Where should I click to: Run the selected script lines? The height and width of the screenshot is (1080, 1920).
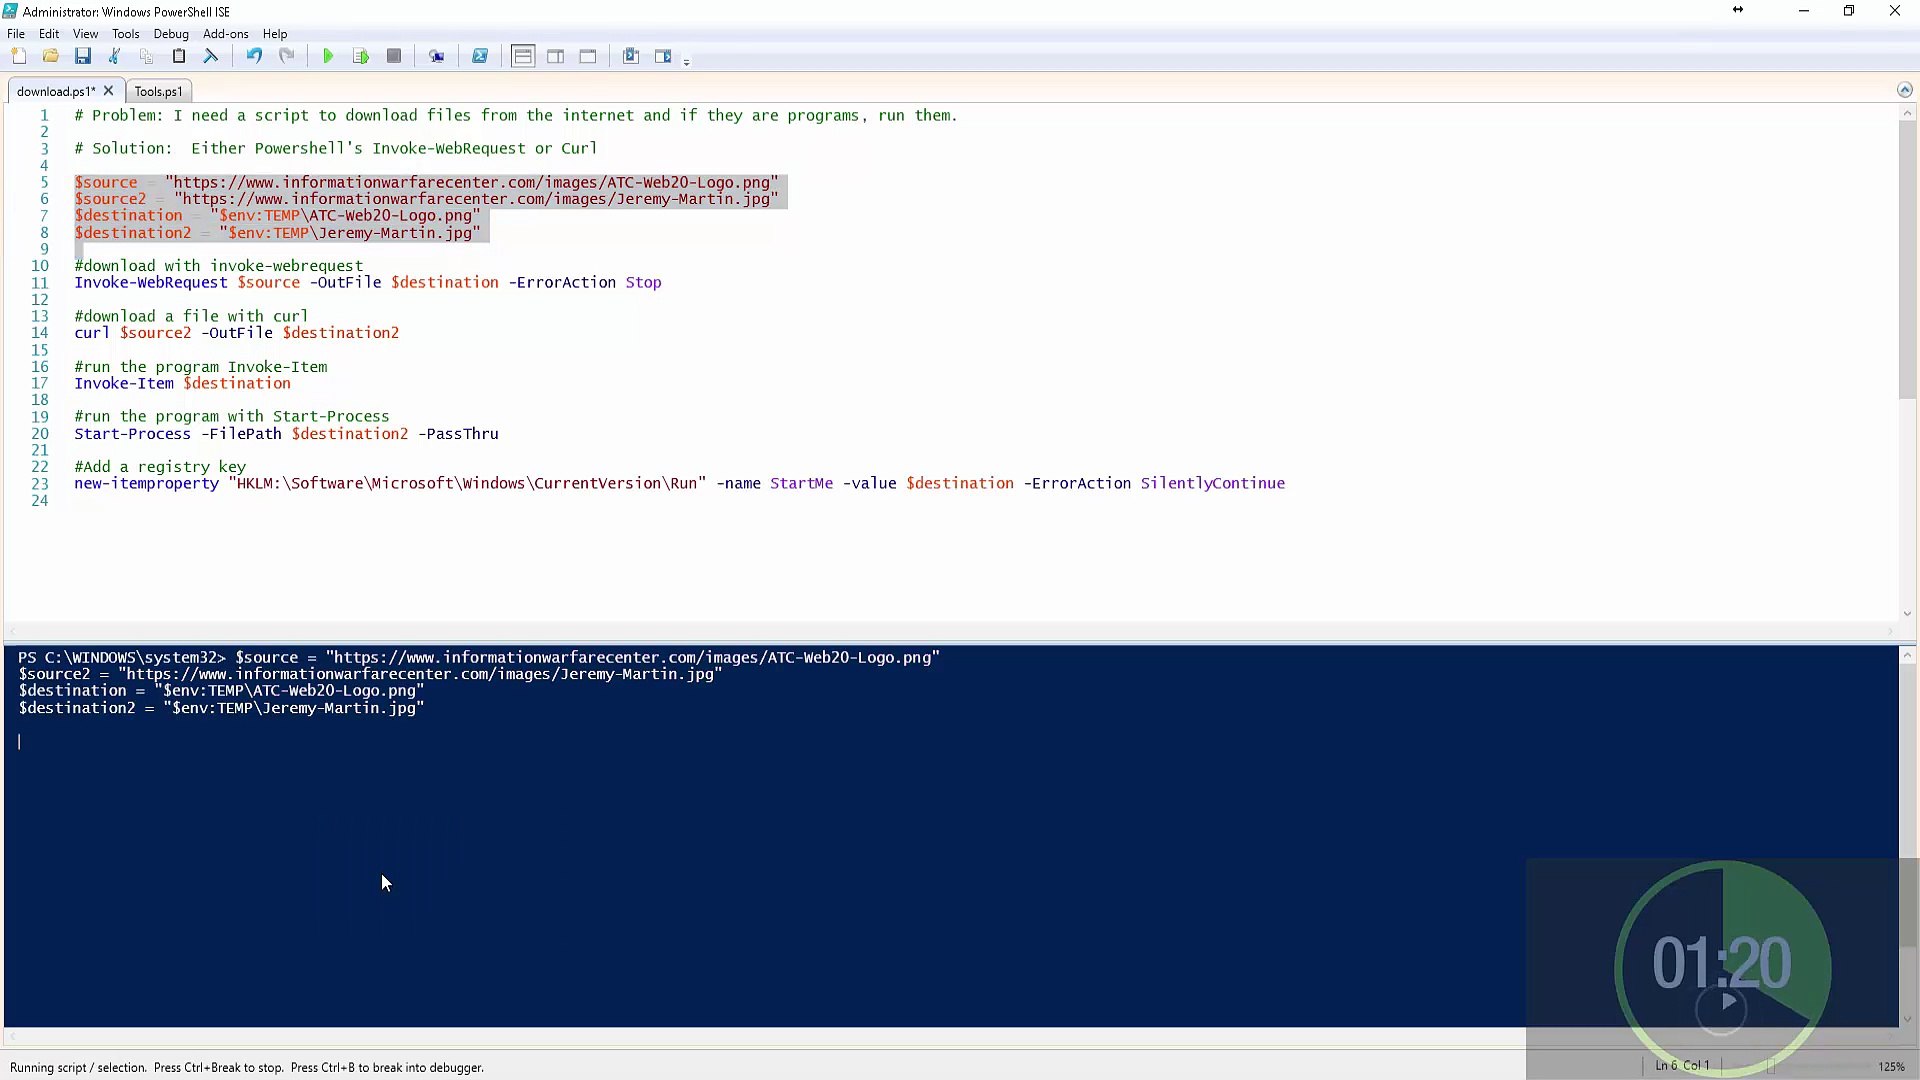tap(361, 56)
